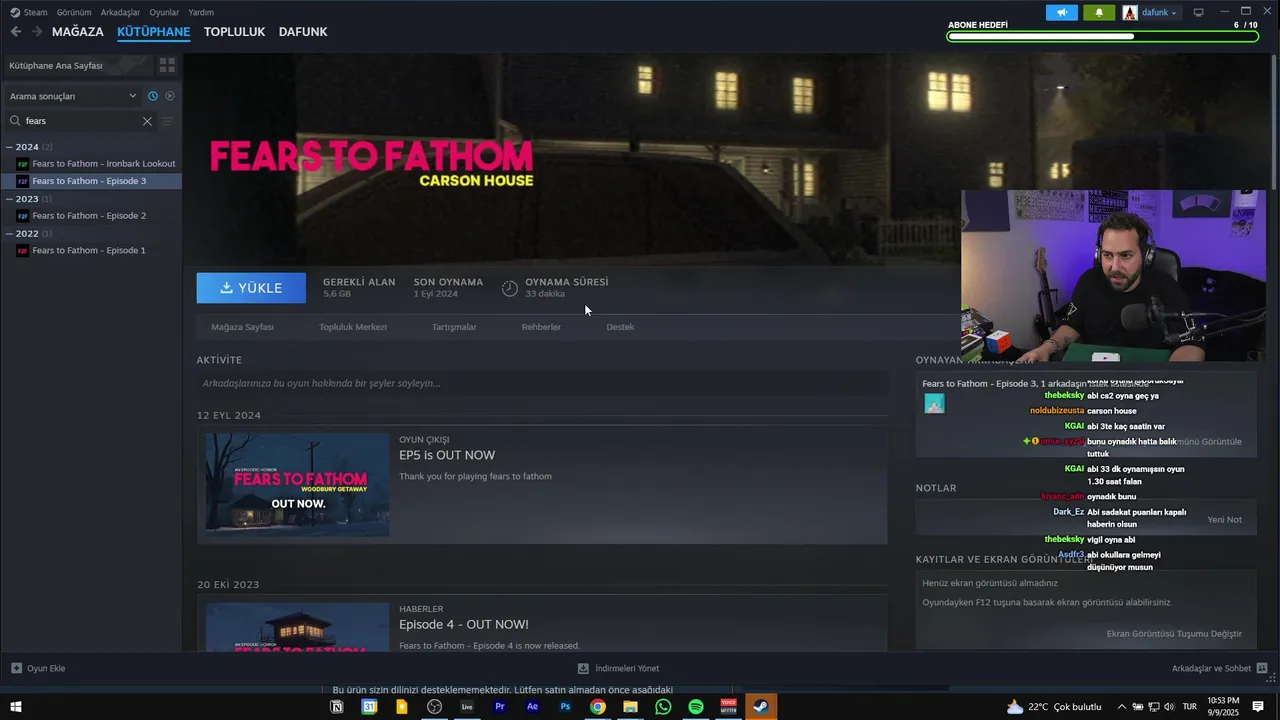Click Yeni Not to add a note
Viewport: 1280px width, 720px height.
point(1224,520)
